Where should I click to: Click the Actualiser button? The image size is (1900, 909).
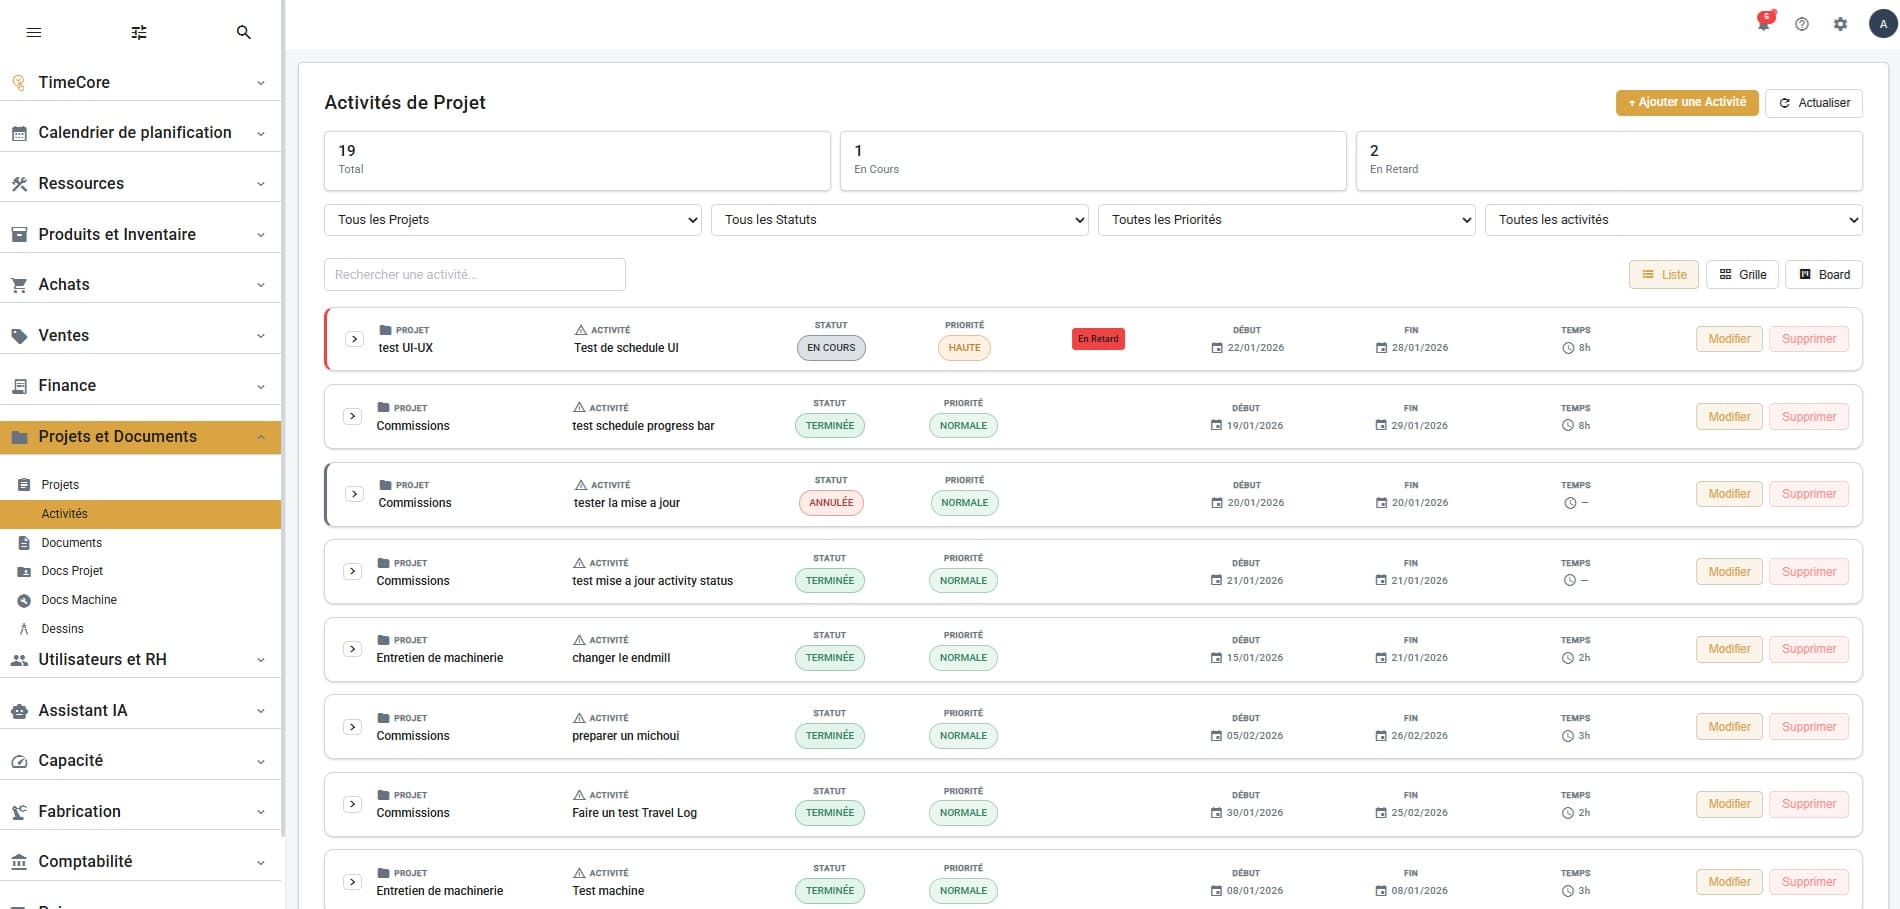tap(1814, 102)
